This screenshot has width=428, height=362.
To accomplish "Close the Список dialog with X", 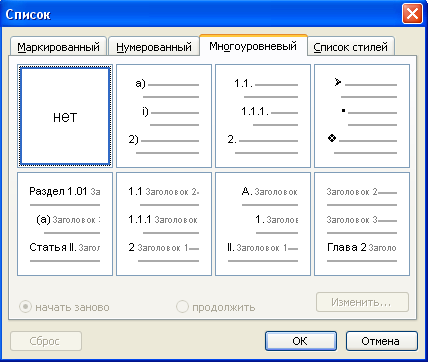I will click(x=412, y=14).
